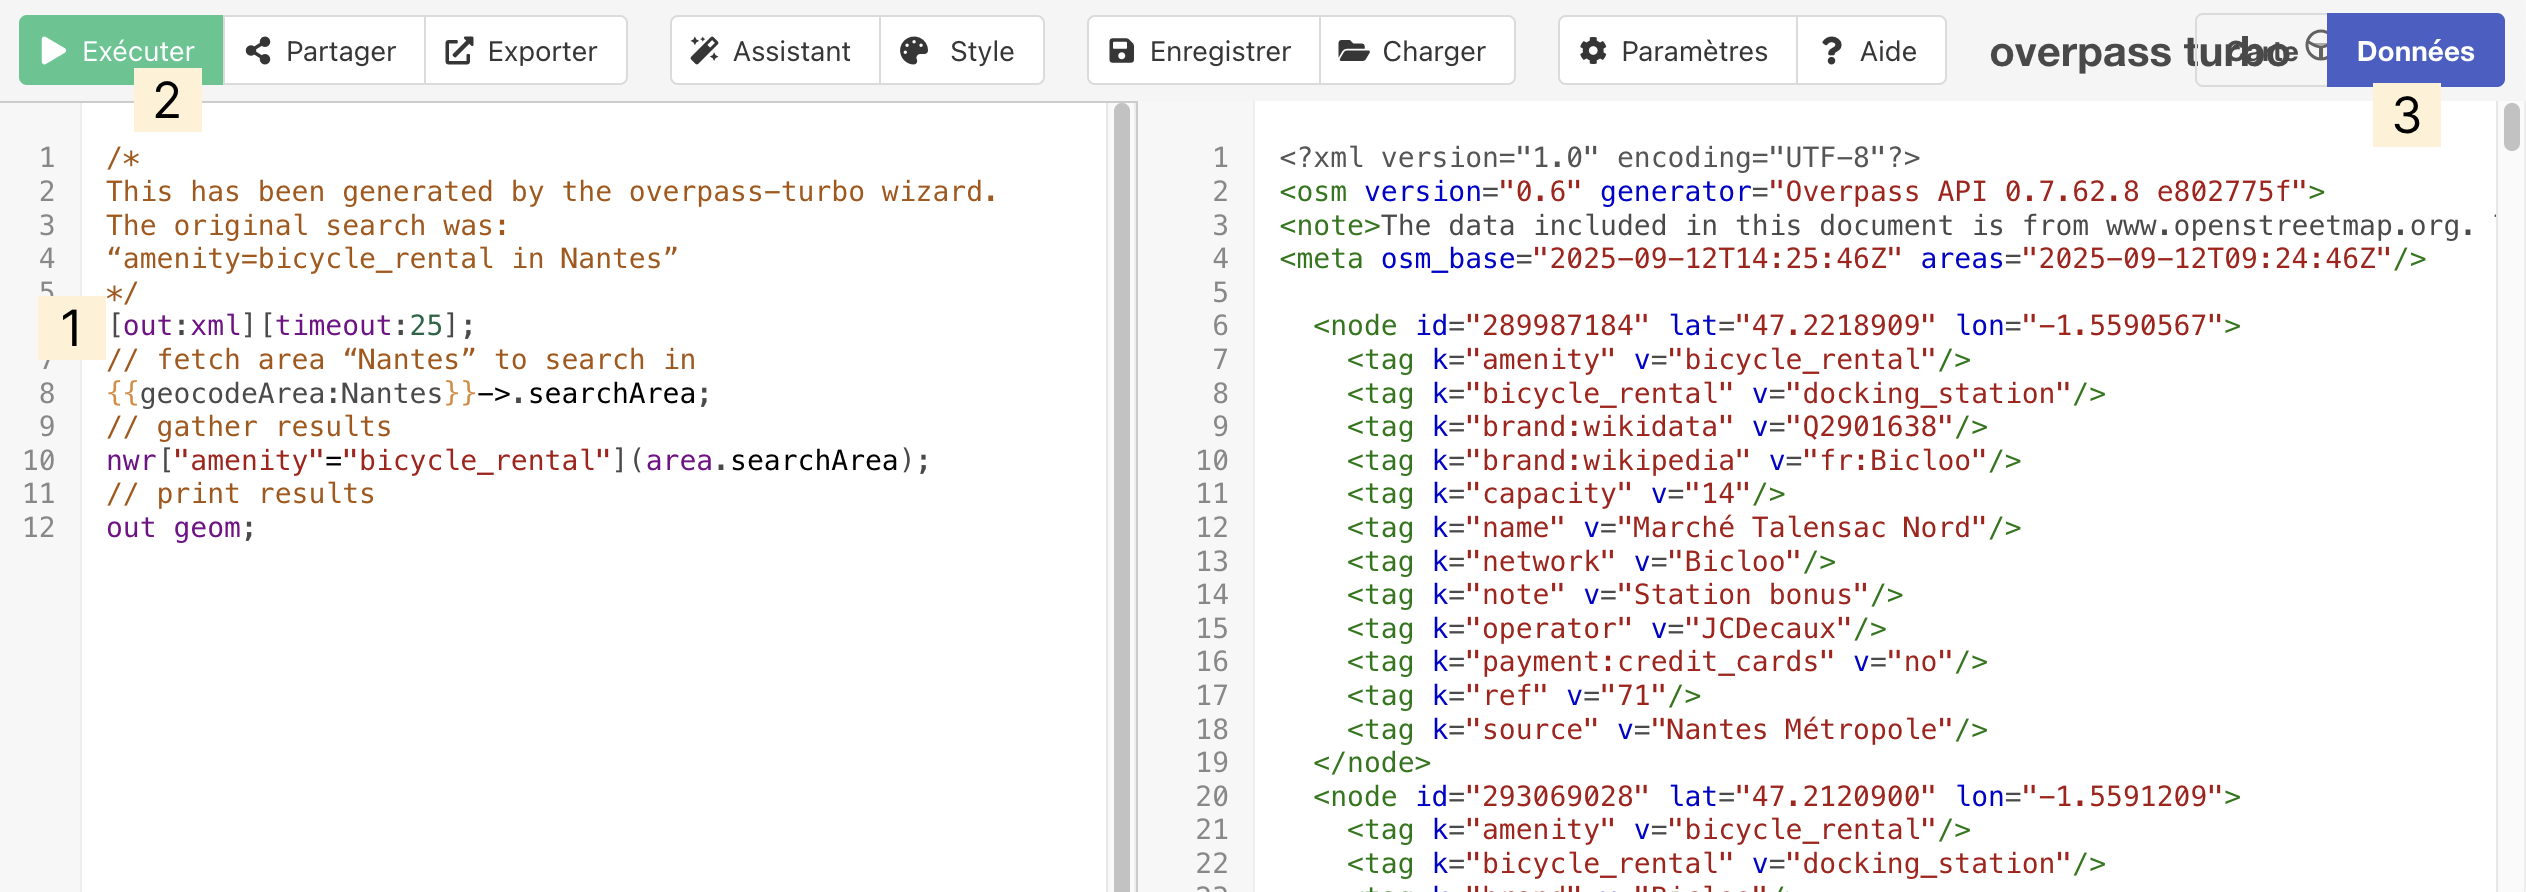
Task: Click the “amenity=bicycle_rental in Nantes” comment
Action: 393,258
